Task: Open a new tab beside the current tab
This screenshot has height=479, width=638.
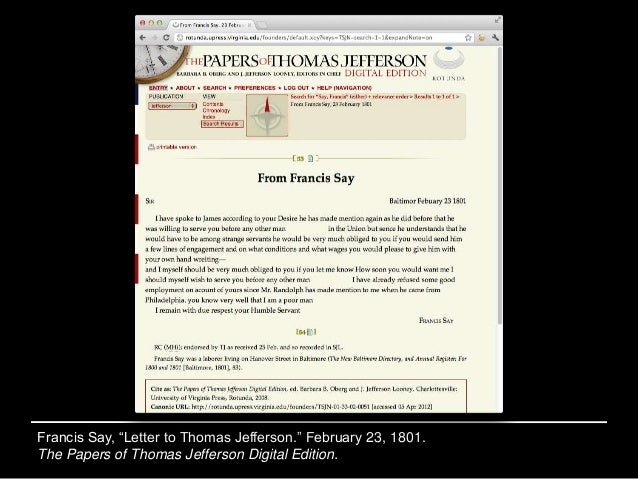Action: click(x=262, y=25)
